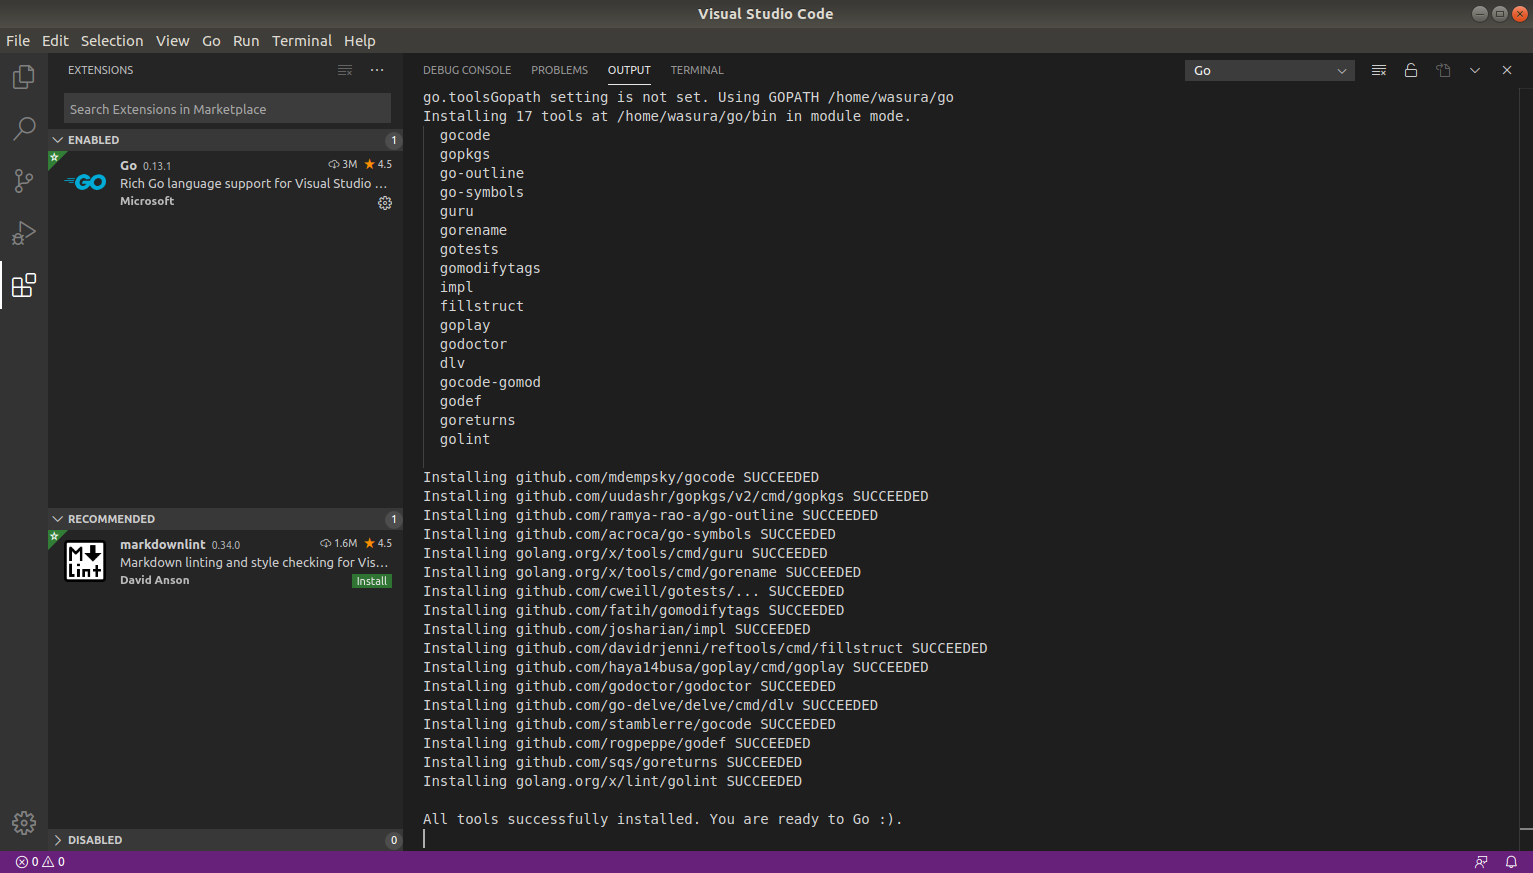Screen dimensions: 1533x873
Task: Clear the output panel
Action: coord(1379,70)
